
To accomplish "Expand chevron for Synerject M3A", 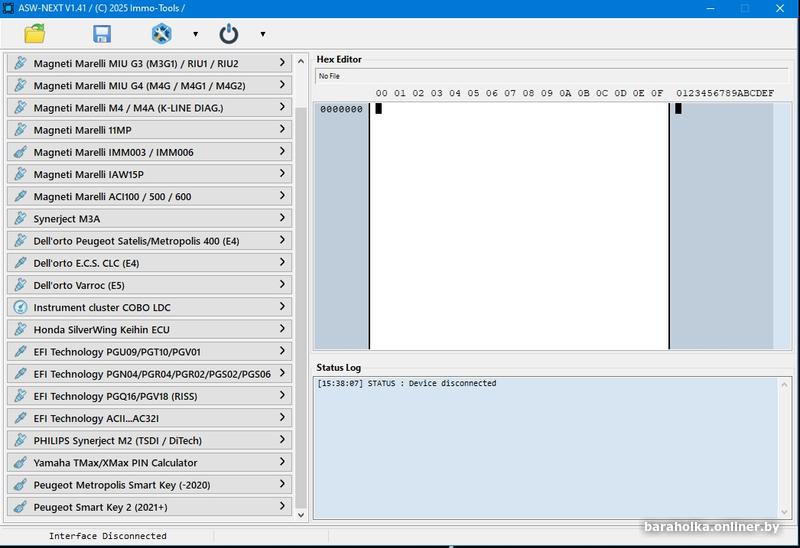I will point(282,217).
